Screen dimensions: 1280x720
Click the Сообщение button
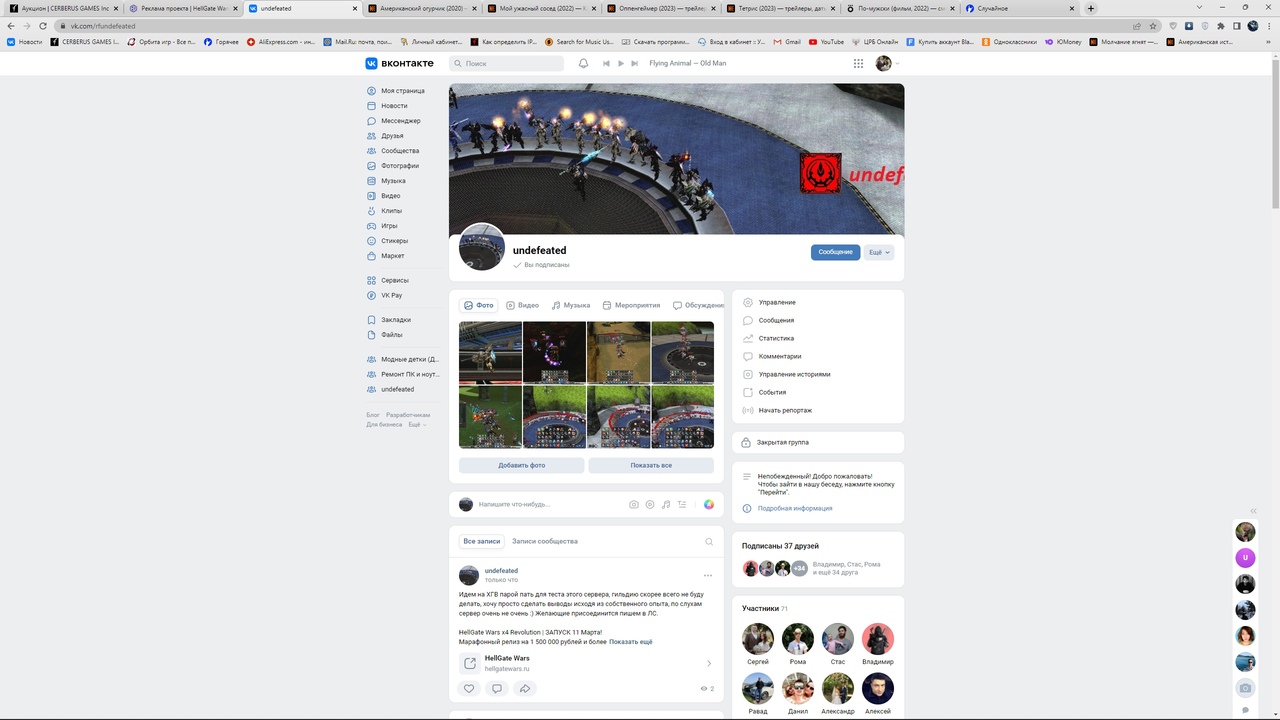click(835, 252)
